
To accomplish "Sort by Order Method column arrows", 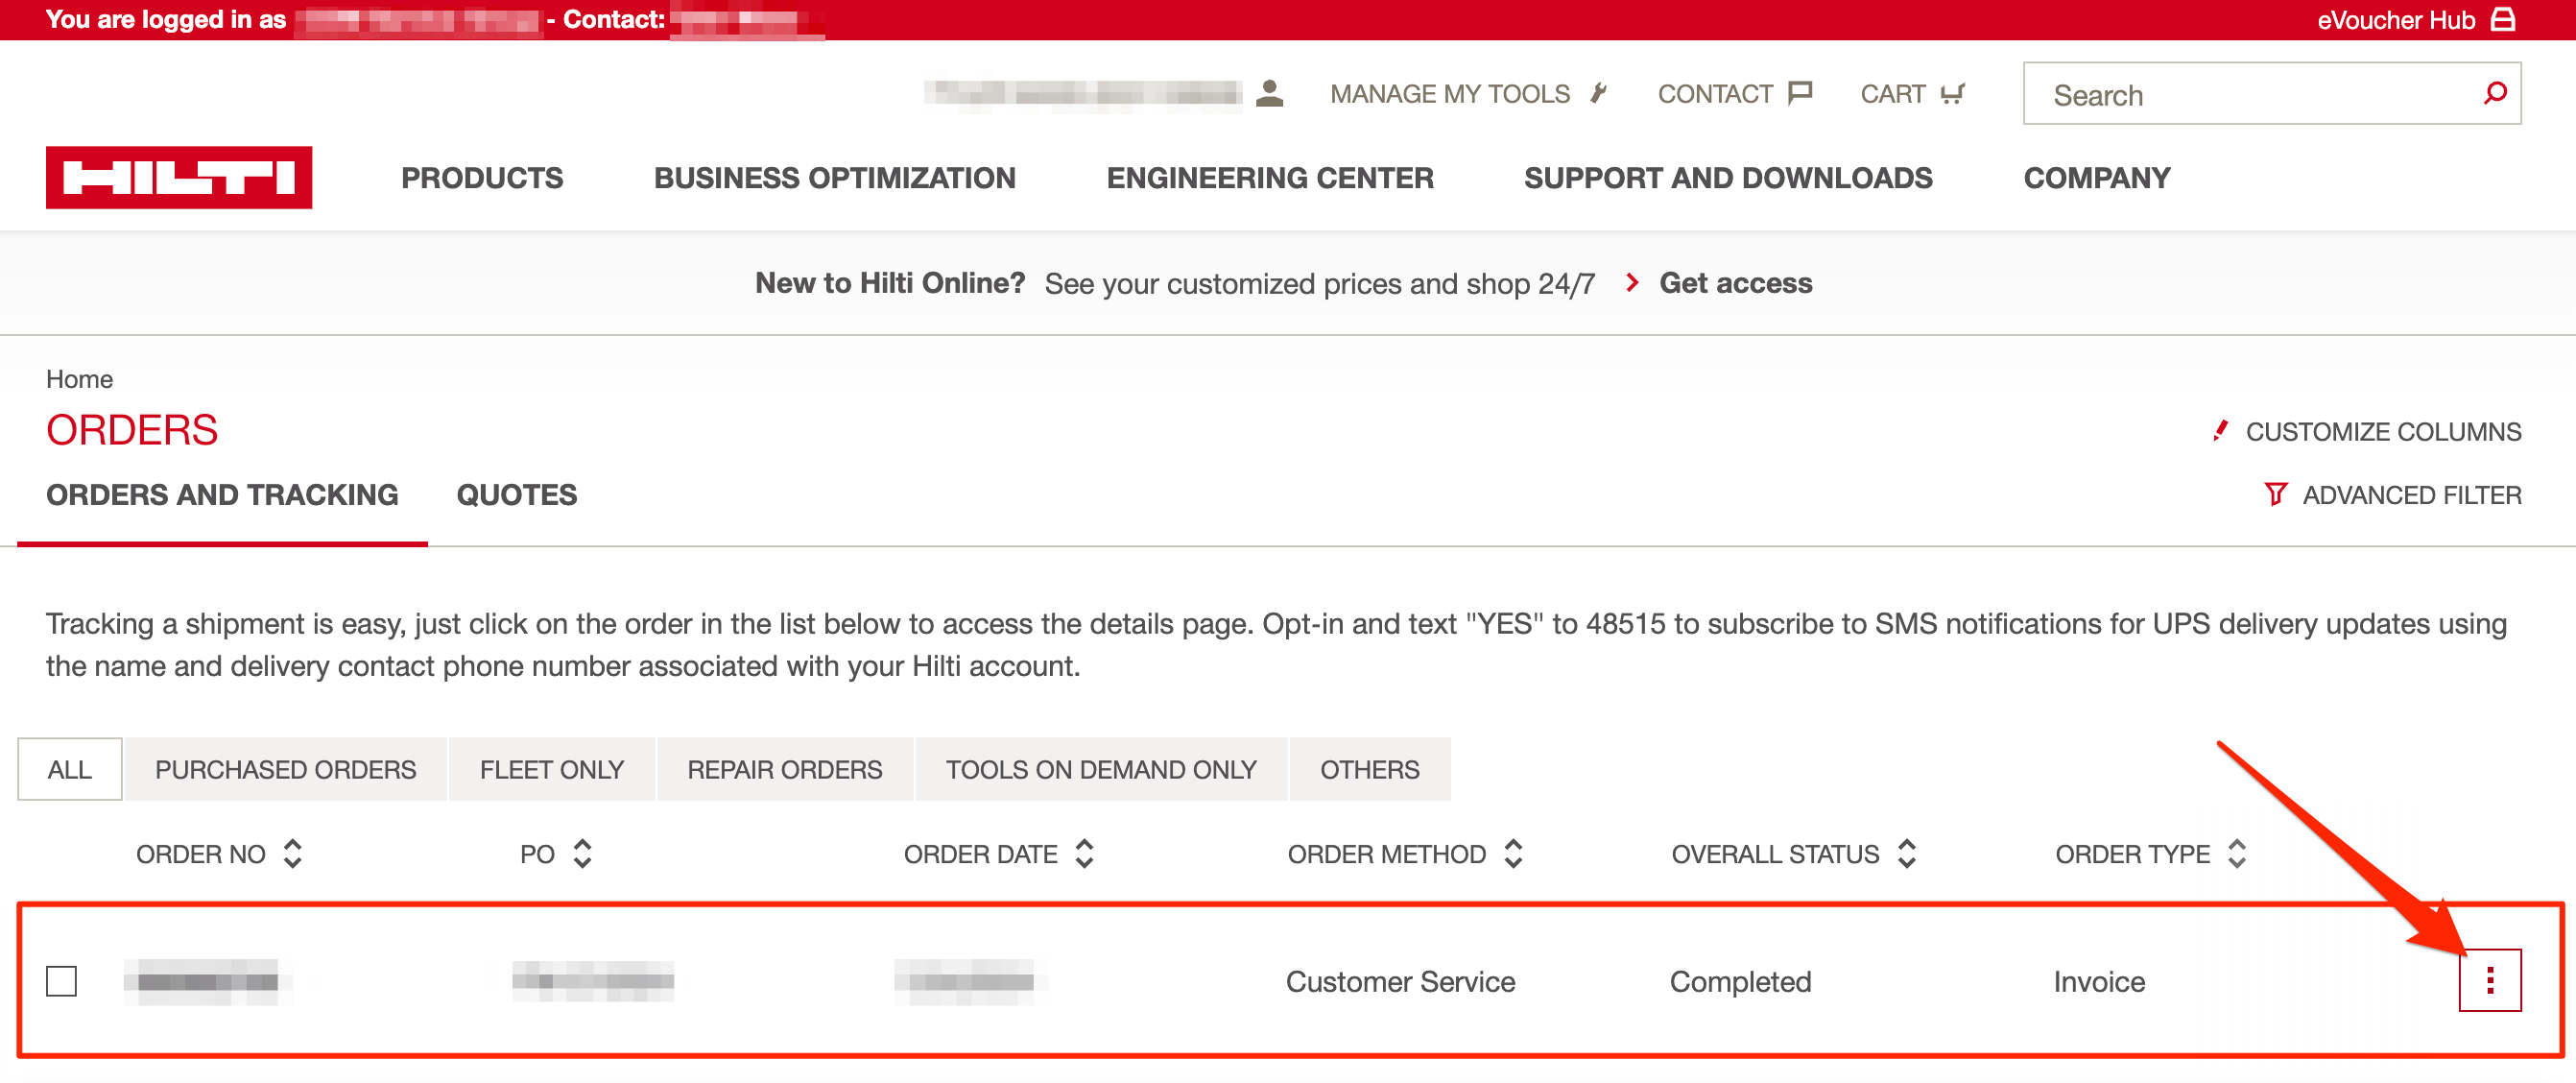I will tap(1513, 853).
